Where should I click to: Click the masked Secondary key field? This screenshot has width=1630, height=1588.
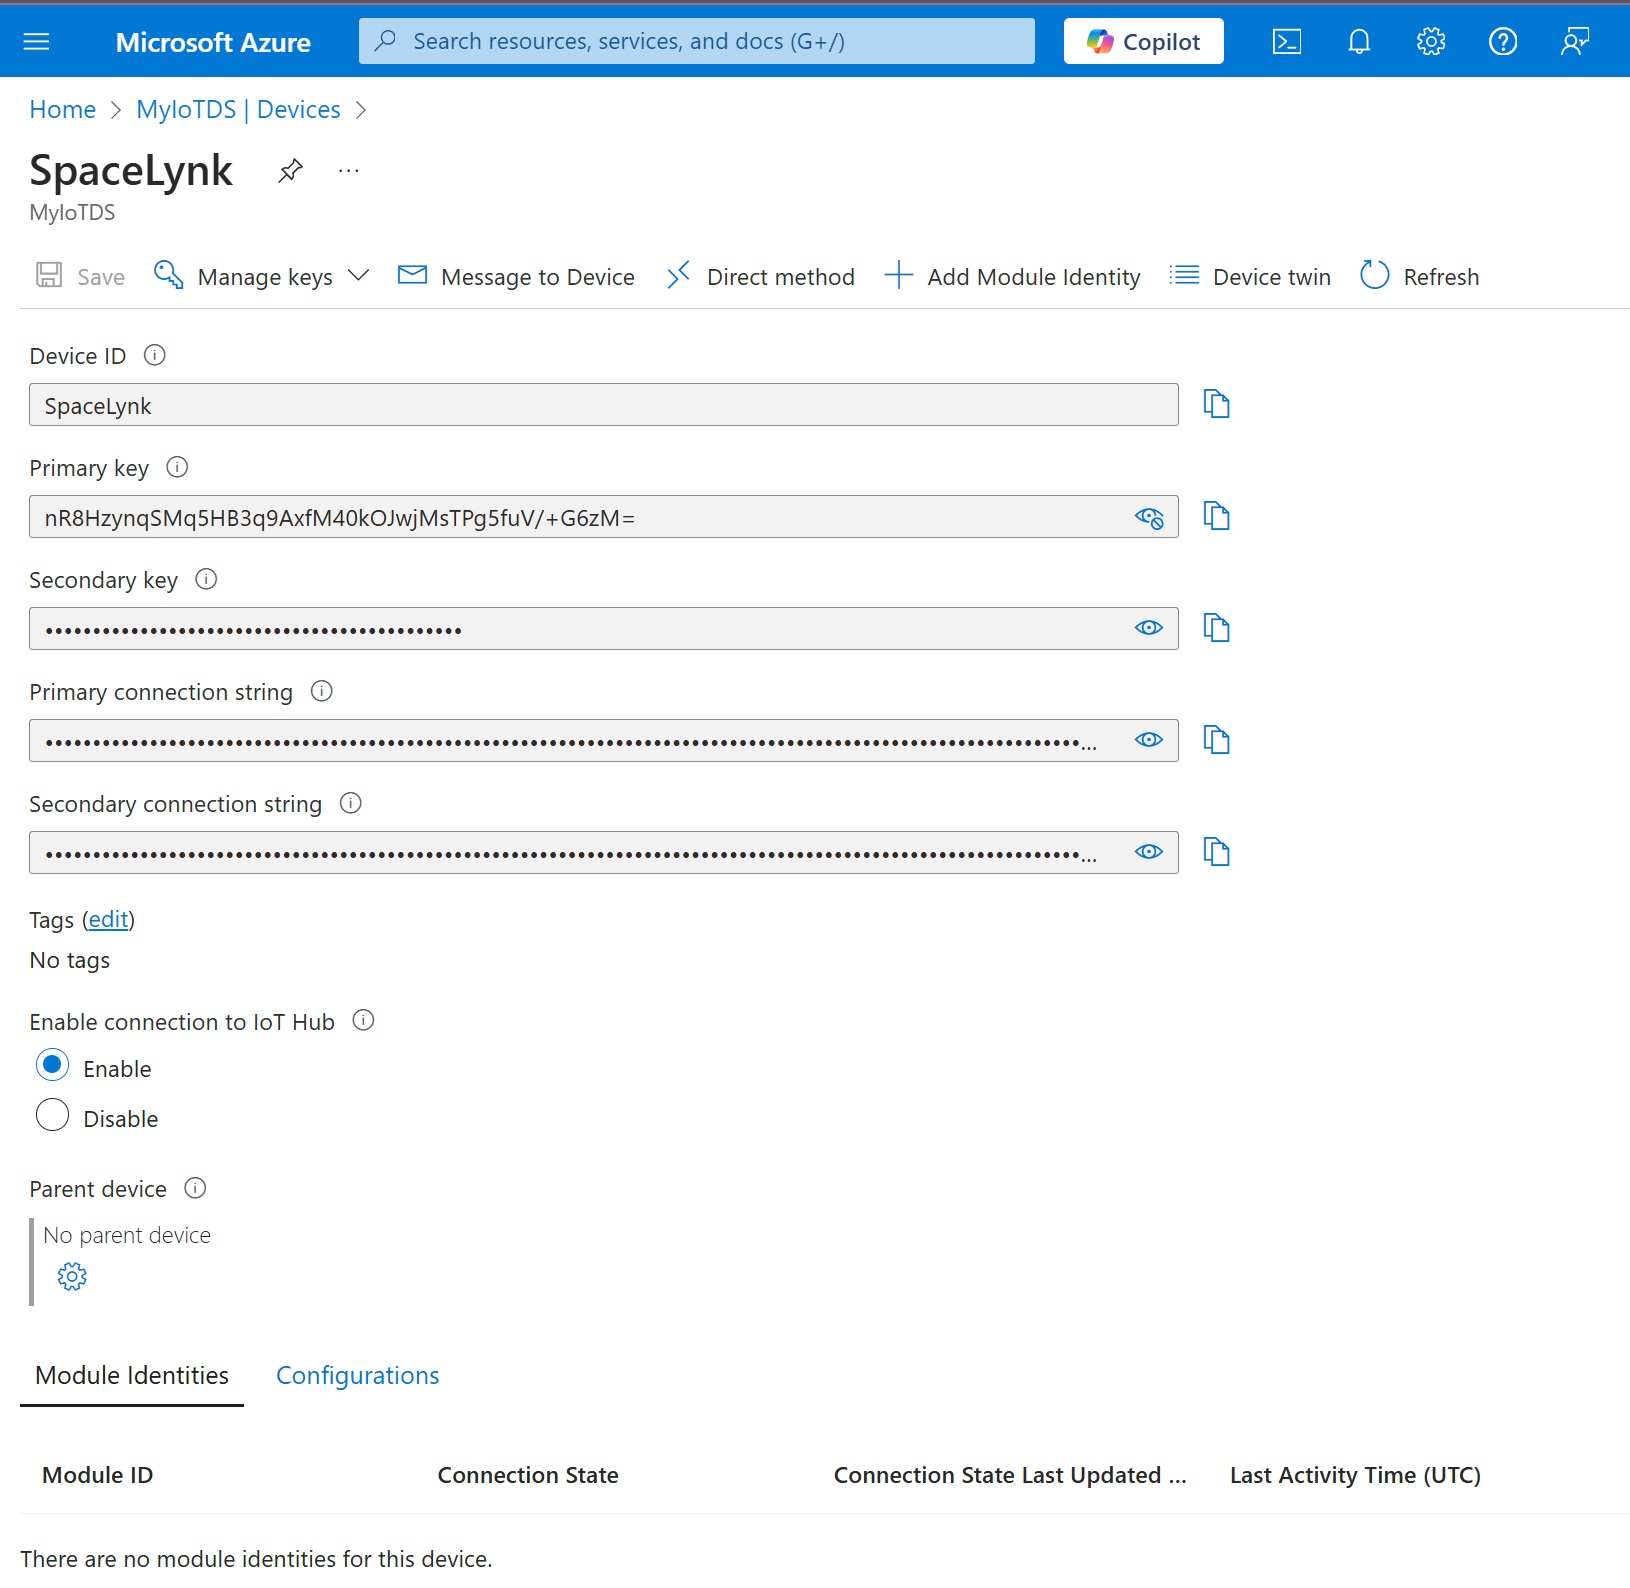[x=604, y=629]
